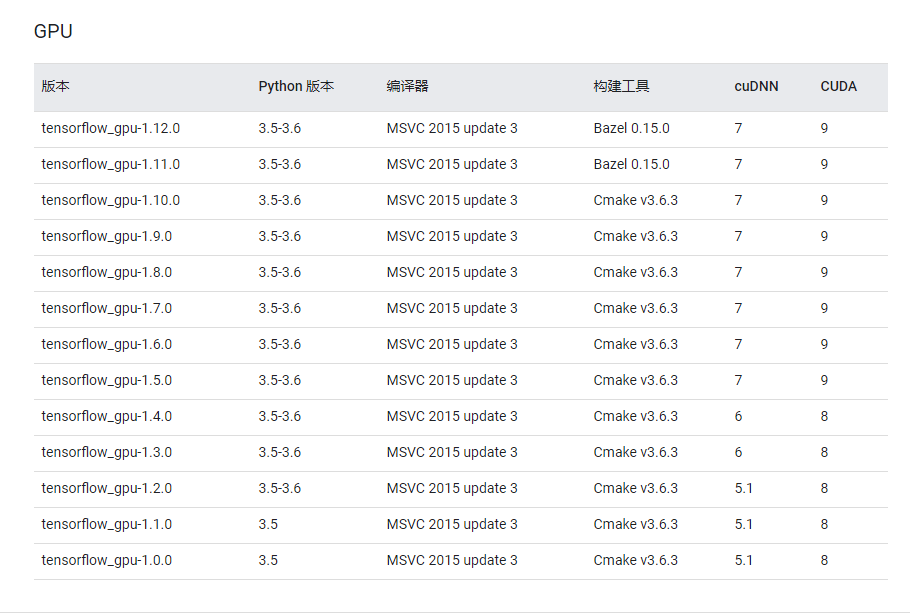Click the 构建工具 column header
Screen dimensions: 910x614
[621, 86]
